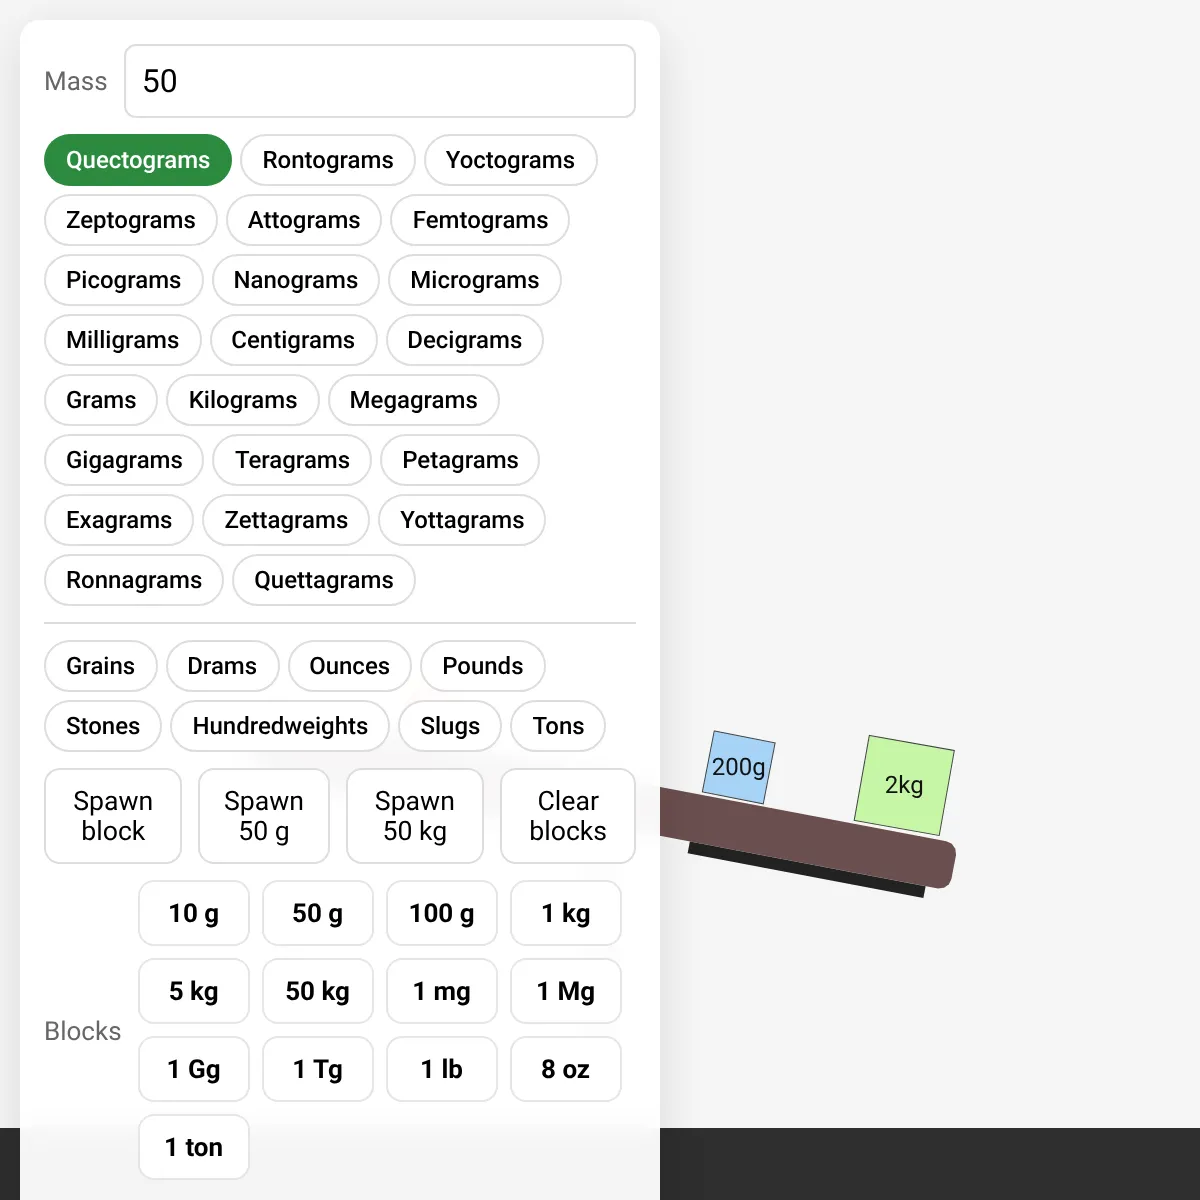Screen dimensions: 1200x1200
Task: Choose the Kilograms unit chip
Action: point(243,400)
